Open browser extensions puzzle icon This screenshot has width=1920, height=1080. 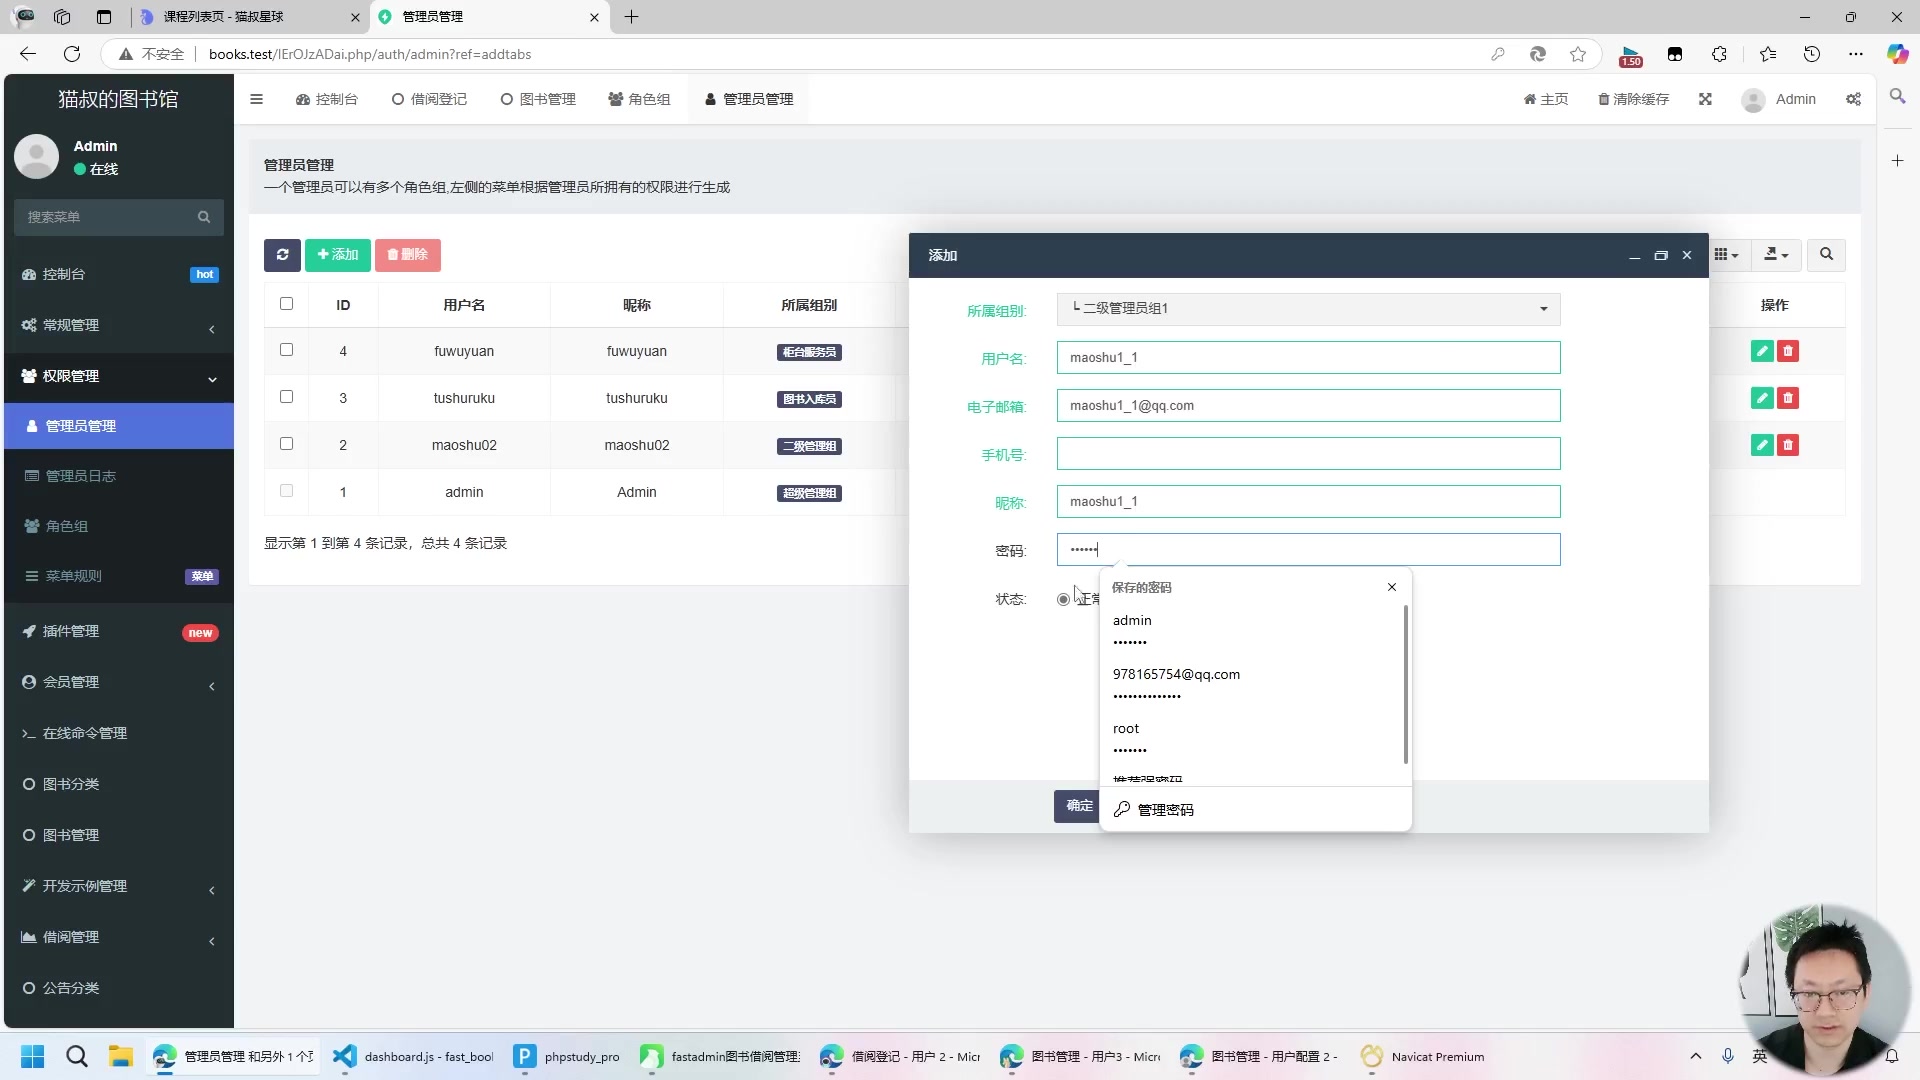(1719, 54)
